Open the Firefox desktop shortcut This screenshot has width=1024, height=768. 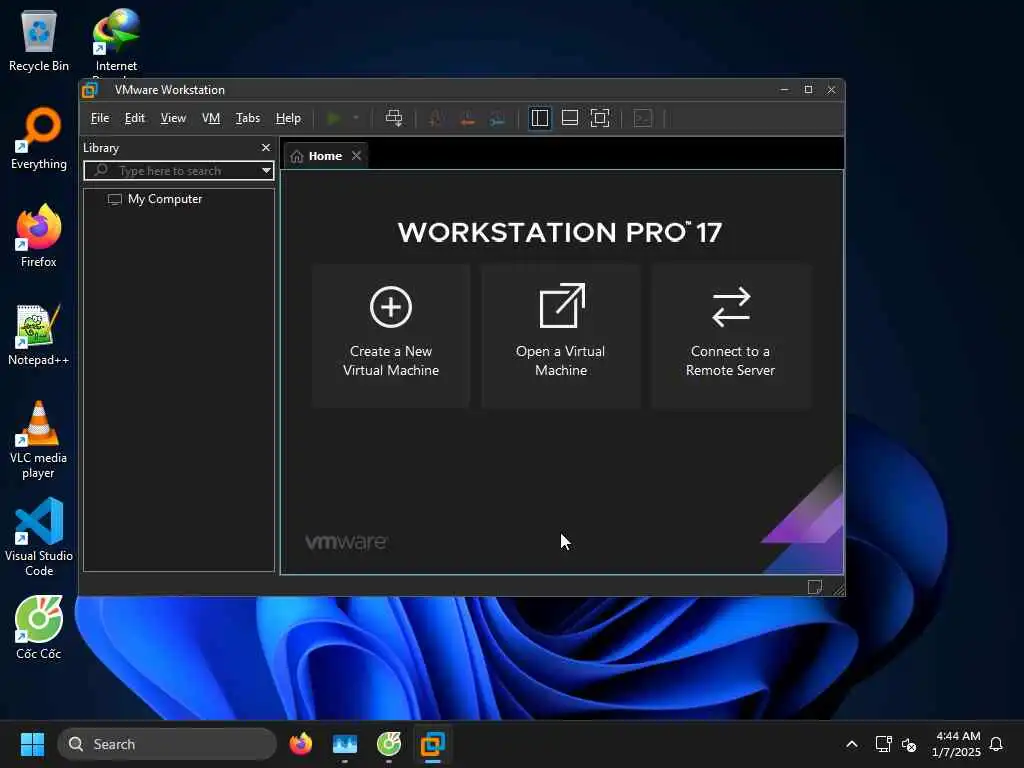point(39,236)
